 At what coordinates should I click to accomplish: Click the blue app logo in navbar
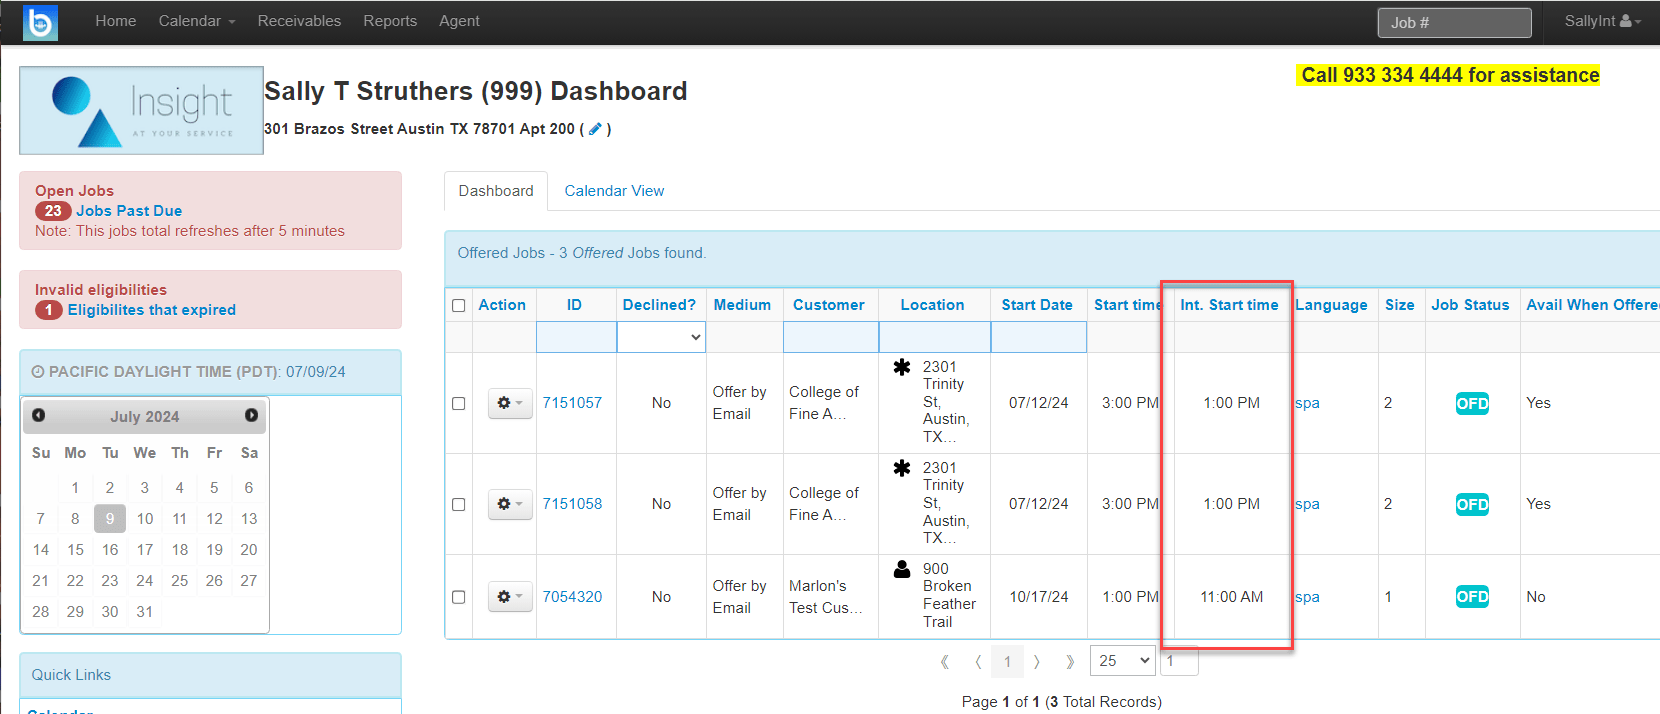click(x=40, y=22)
